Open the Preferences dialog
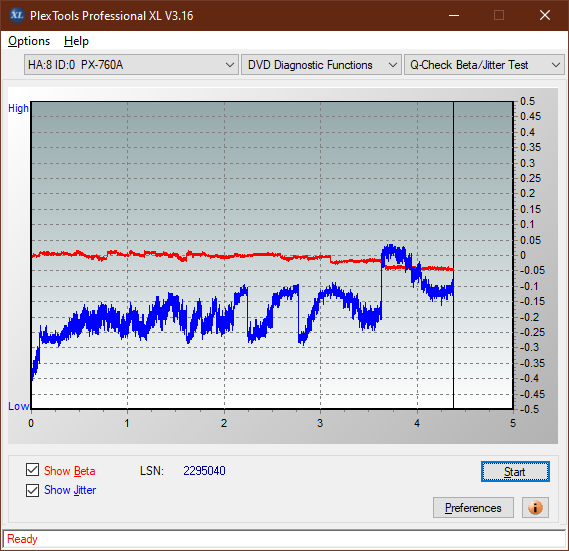 tap(473, 507)
